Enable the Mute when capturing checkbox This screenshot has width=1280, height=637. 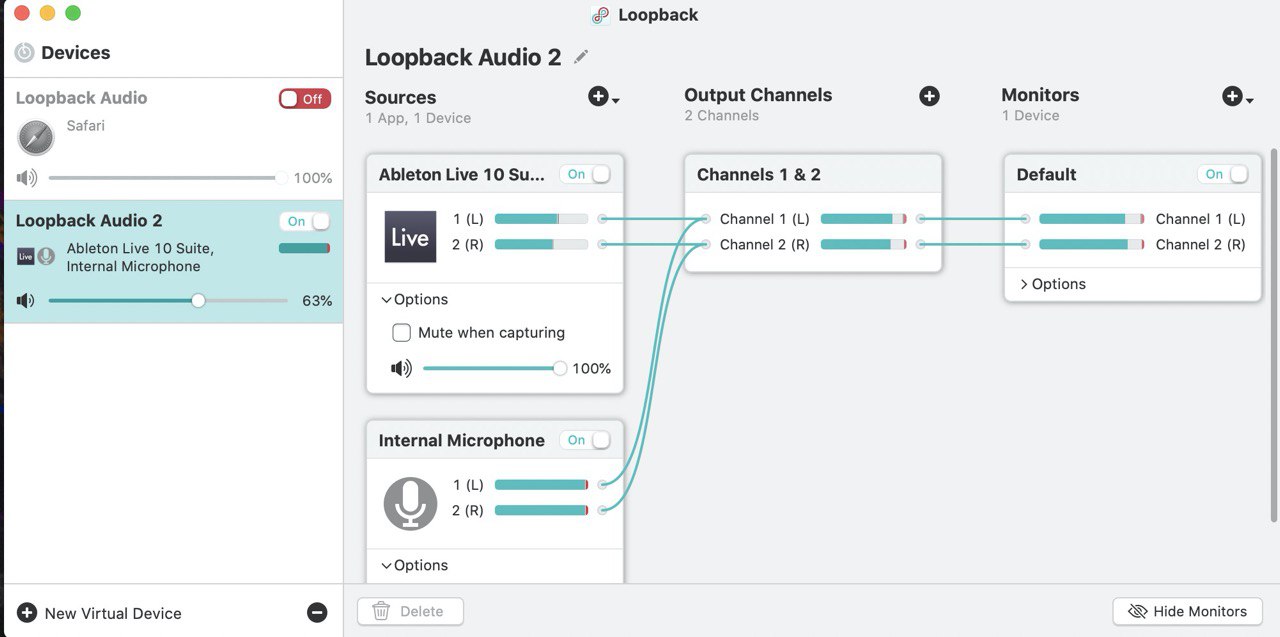click(x=401, y=333)
